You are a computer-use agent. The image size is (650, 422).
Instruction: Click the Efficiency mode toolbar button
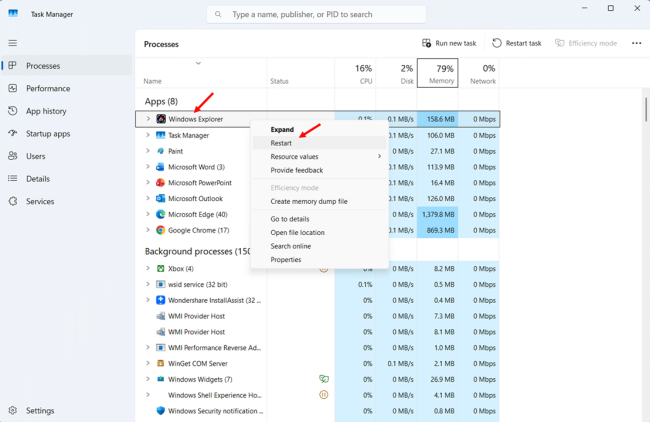(x=586, y=43)
